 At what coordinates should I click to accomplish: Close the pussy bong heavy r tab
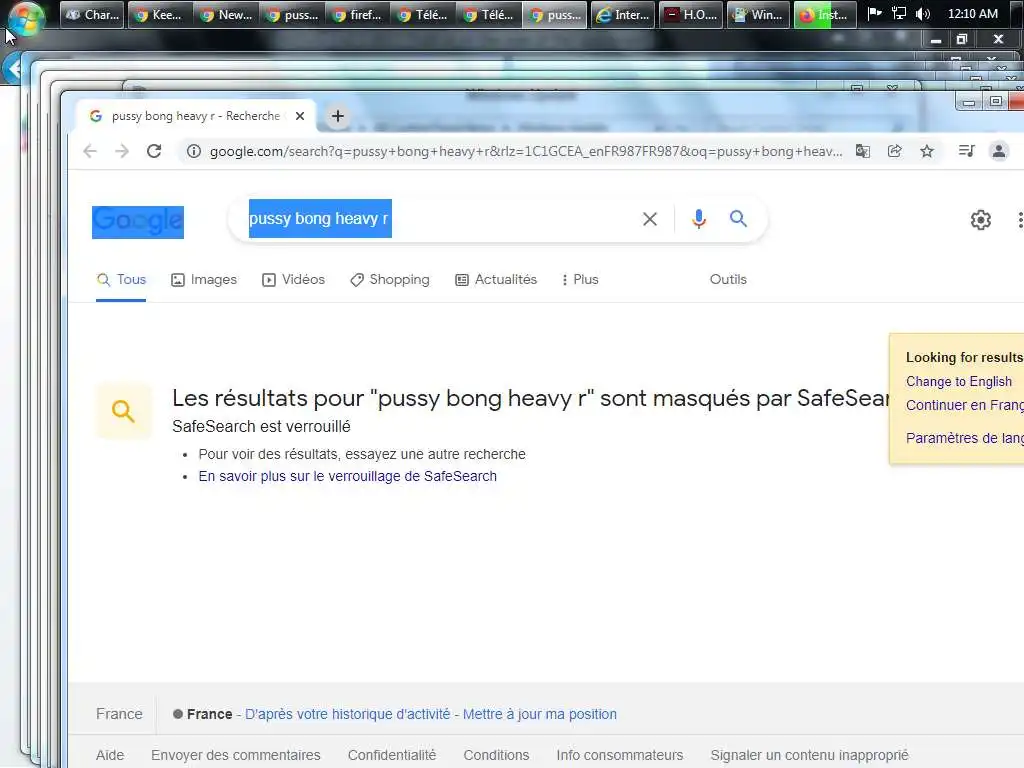[300, 116]
